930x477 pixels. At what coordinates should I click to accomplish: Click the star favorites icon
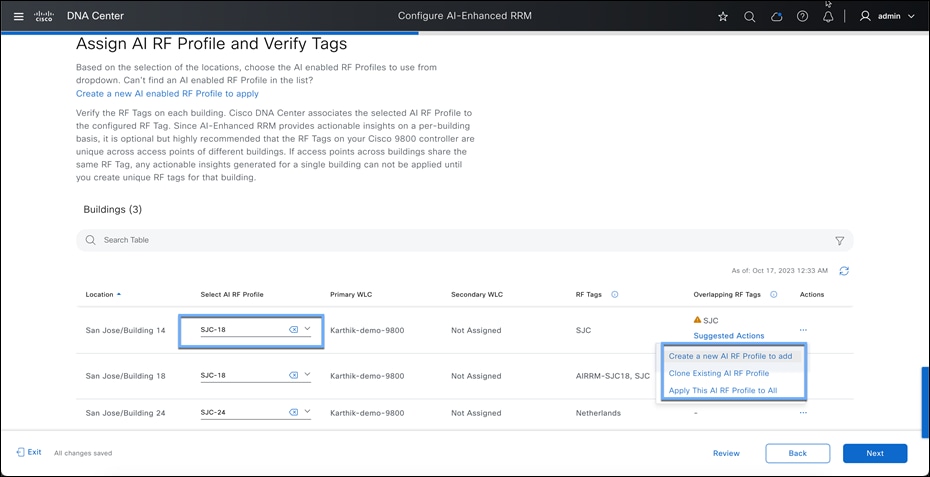[723, 17]
